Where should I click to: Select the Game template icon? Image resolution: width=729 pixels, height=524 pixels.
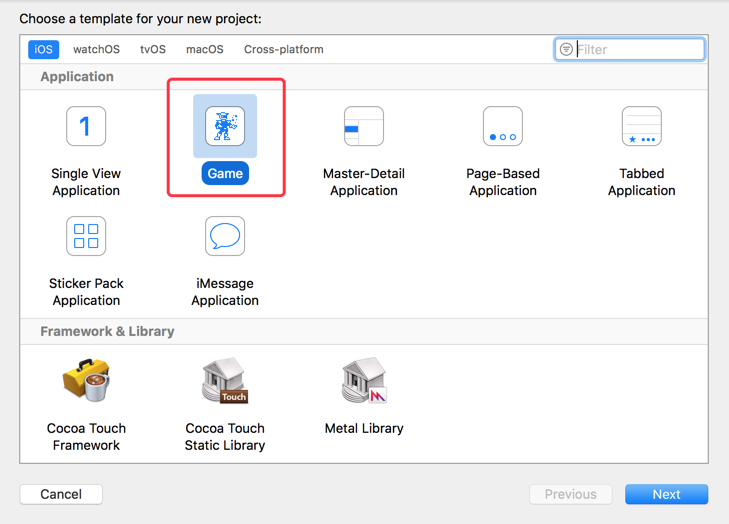click(225, 126)
